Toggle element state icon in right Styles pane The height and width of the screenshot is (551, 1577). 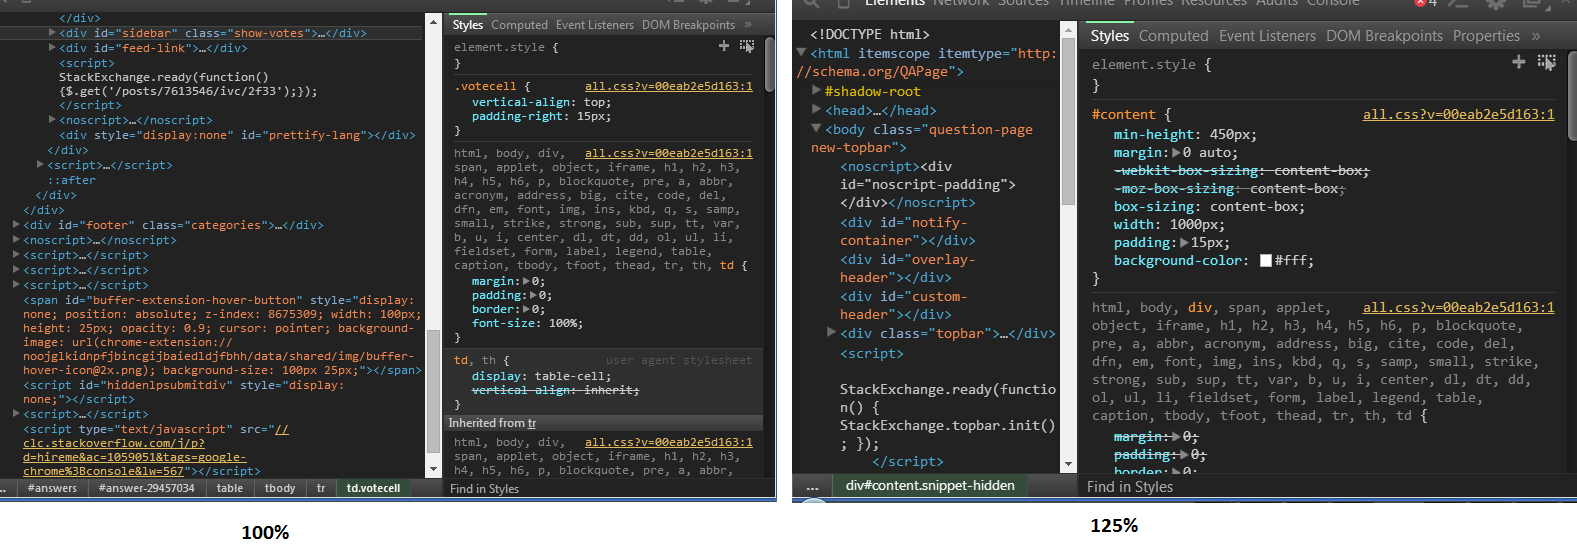point(1546,62)
